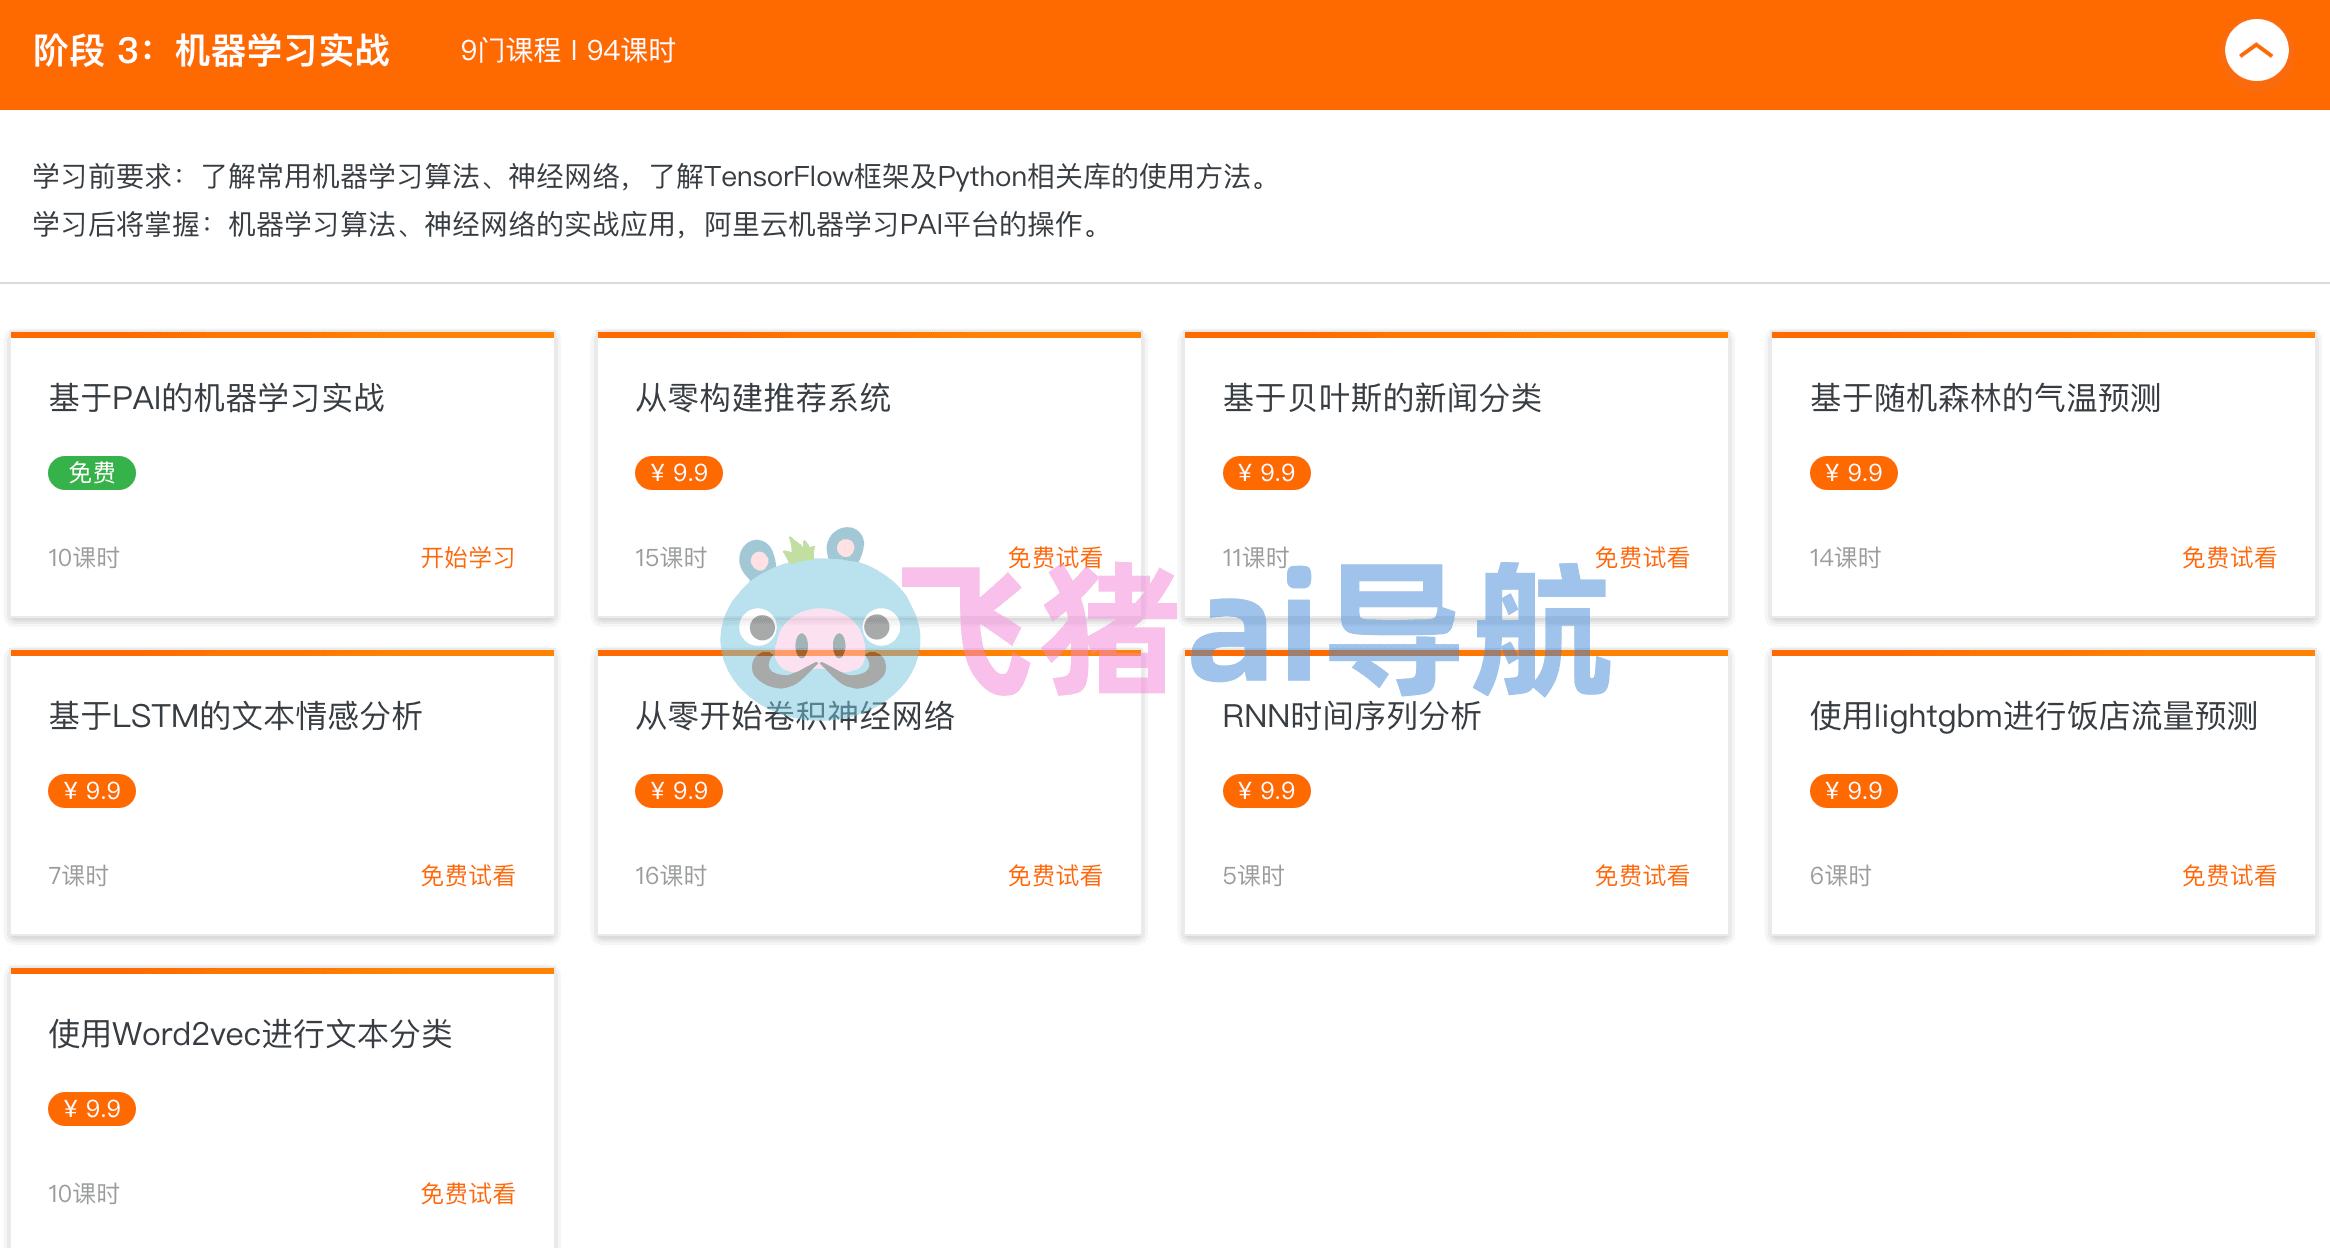Click ¥9.9 price badge on Word2vec文本分类

coord(92,1108)
